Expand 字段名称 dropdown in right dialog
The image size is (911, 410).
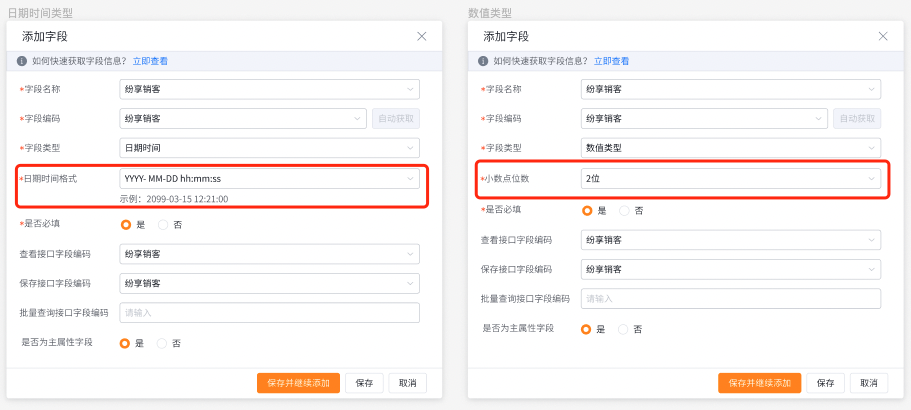coord(731,89)
